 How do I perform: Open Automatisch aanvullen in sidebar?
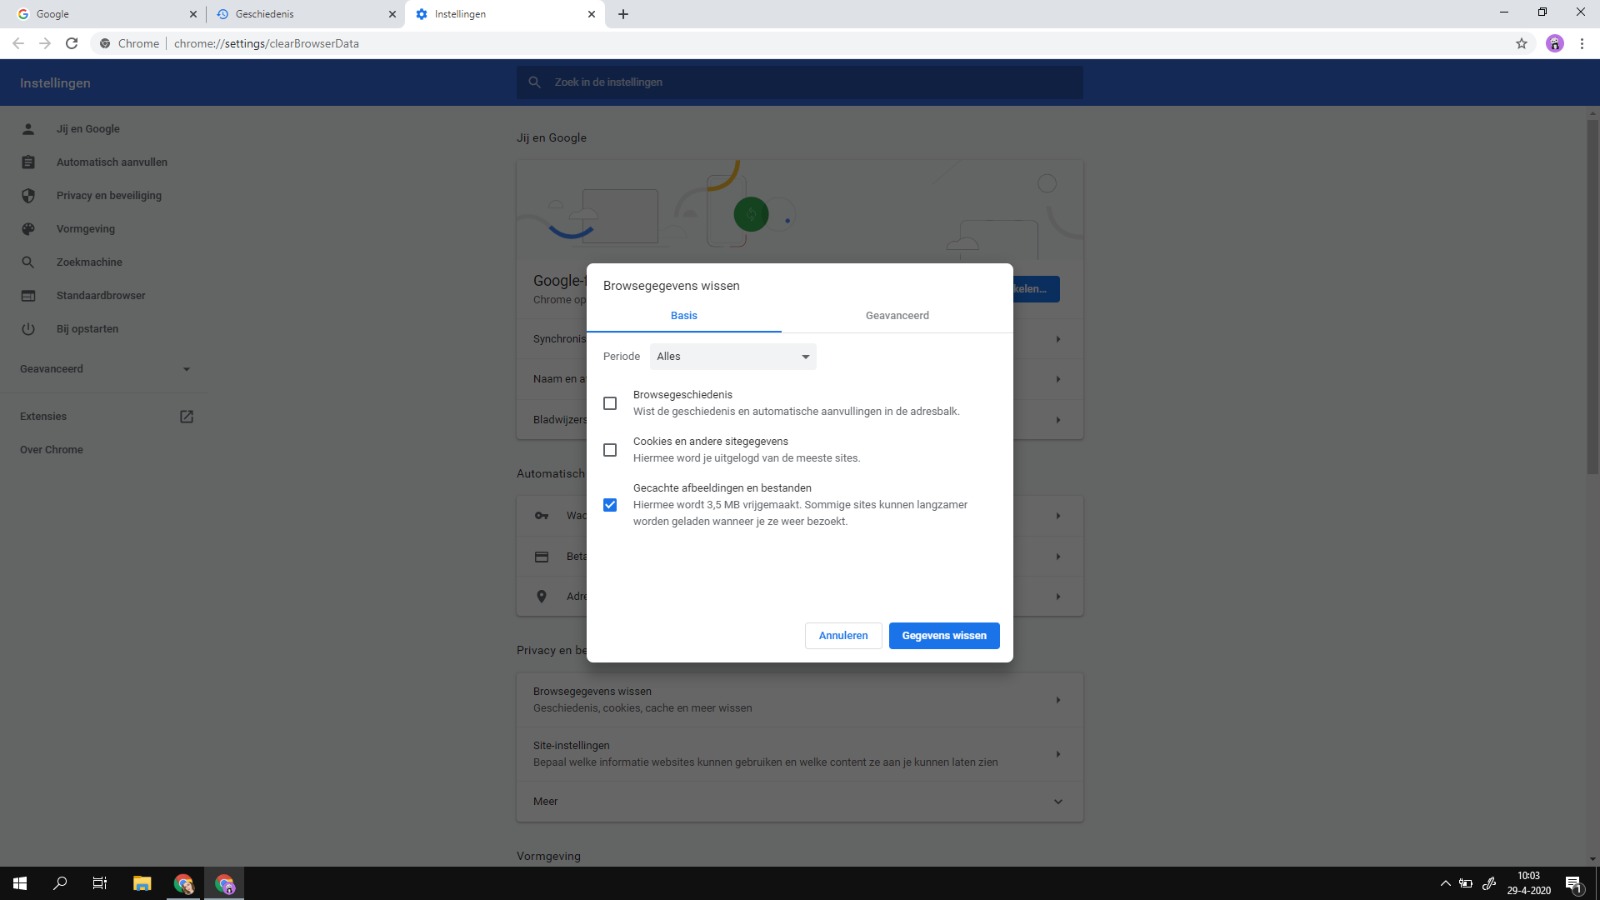[112, 162]
